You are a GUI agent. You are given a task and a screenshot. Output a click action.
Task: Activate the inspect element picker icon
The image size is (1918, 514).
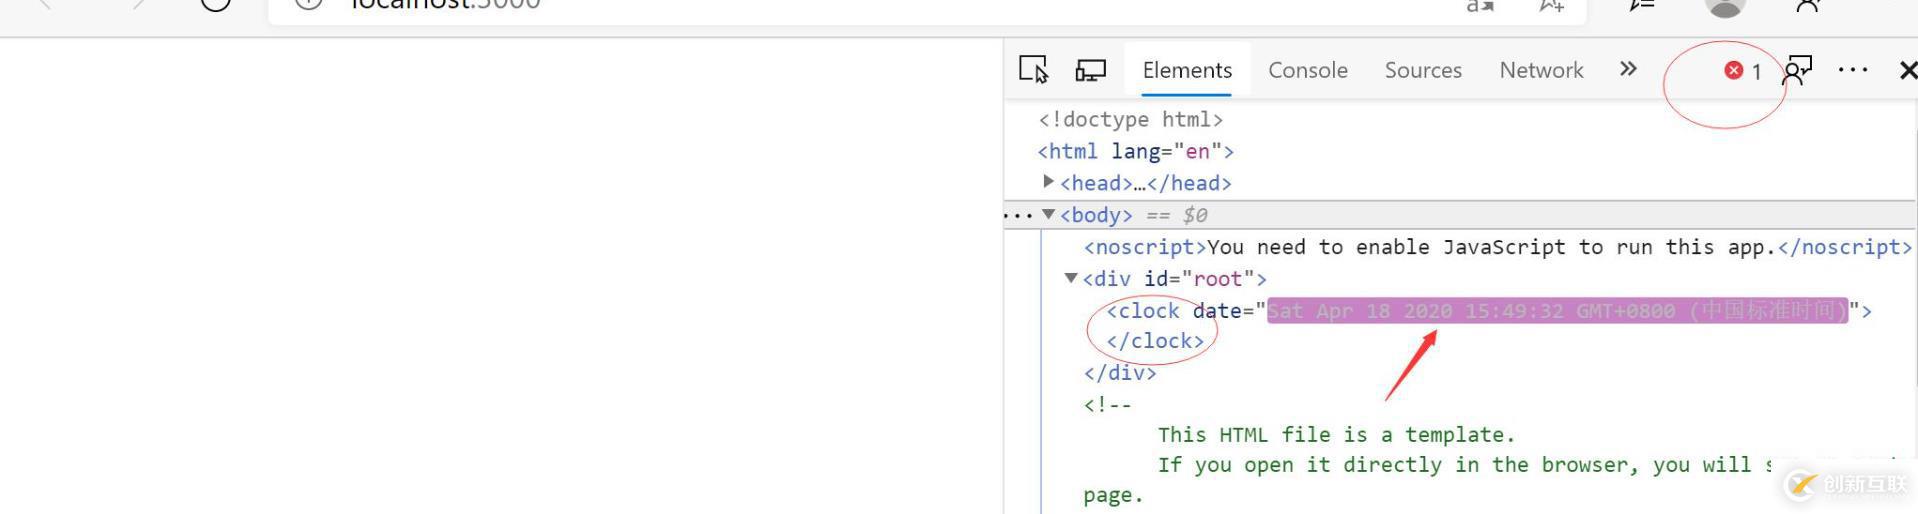[1033, 69]
